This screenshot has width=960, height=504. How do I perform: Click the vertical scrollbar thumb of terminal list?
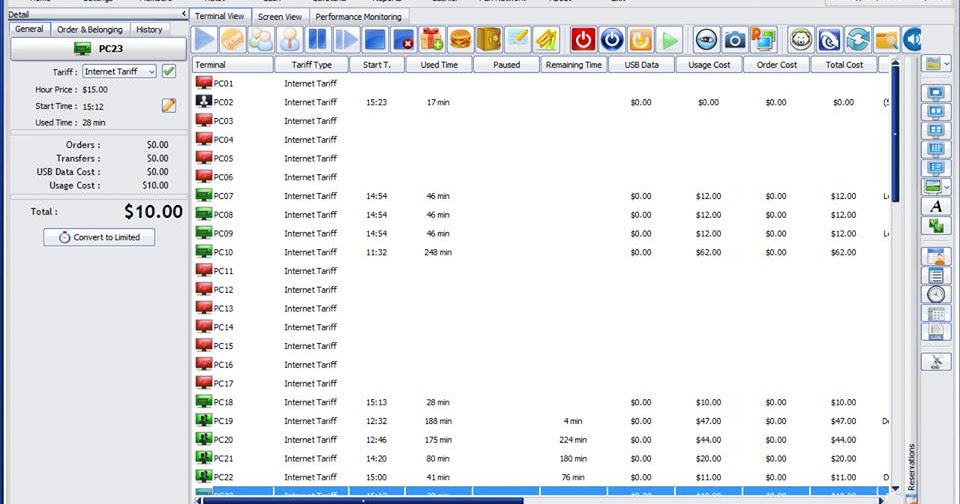[x=895, y=132]
